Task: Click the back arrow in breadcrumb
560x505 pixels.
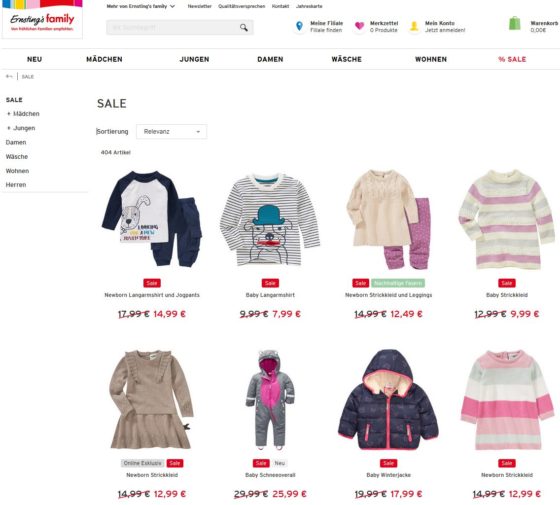Action: [9, 76]
